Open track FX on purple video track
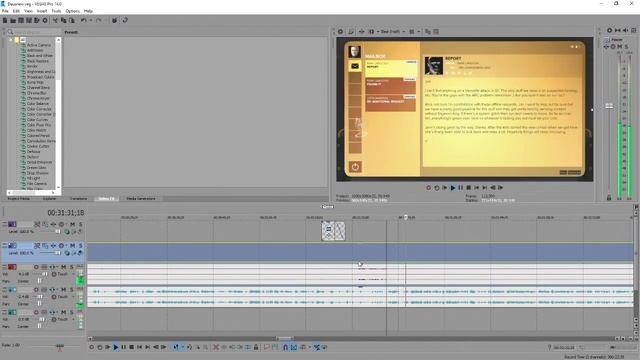 [53, 224]
